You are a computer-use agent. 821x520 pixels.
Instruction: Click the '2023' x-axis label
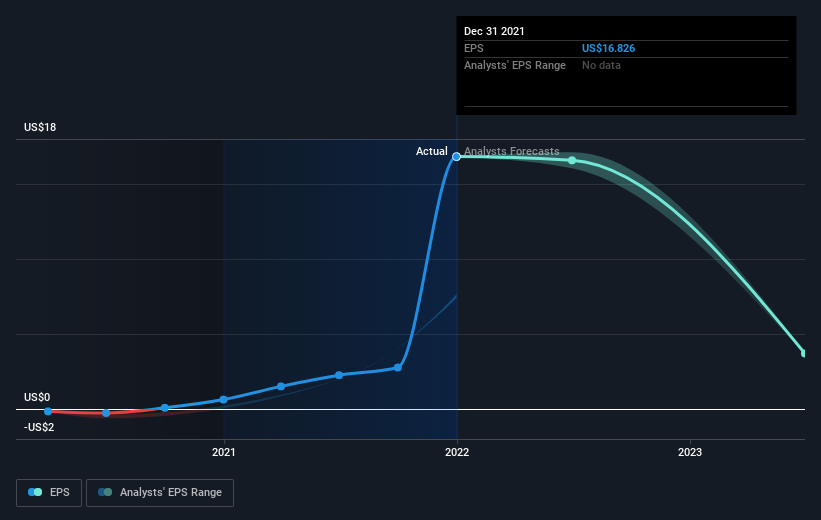(690, 452)
